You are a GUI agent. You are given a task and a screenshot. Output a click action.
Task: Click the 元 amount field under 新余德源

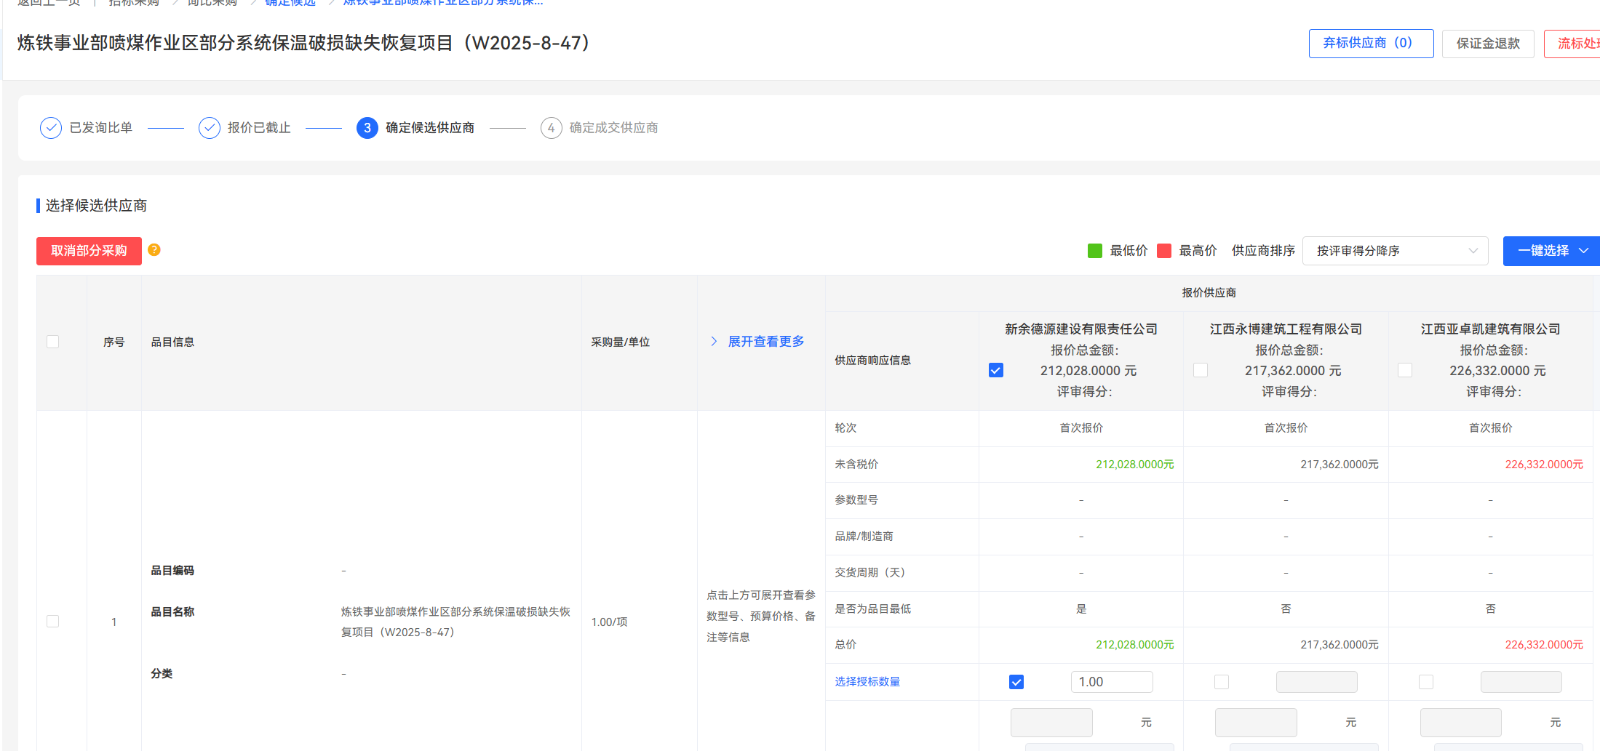1052,722
